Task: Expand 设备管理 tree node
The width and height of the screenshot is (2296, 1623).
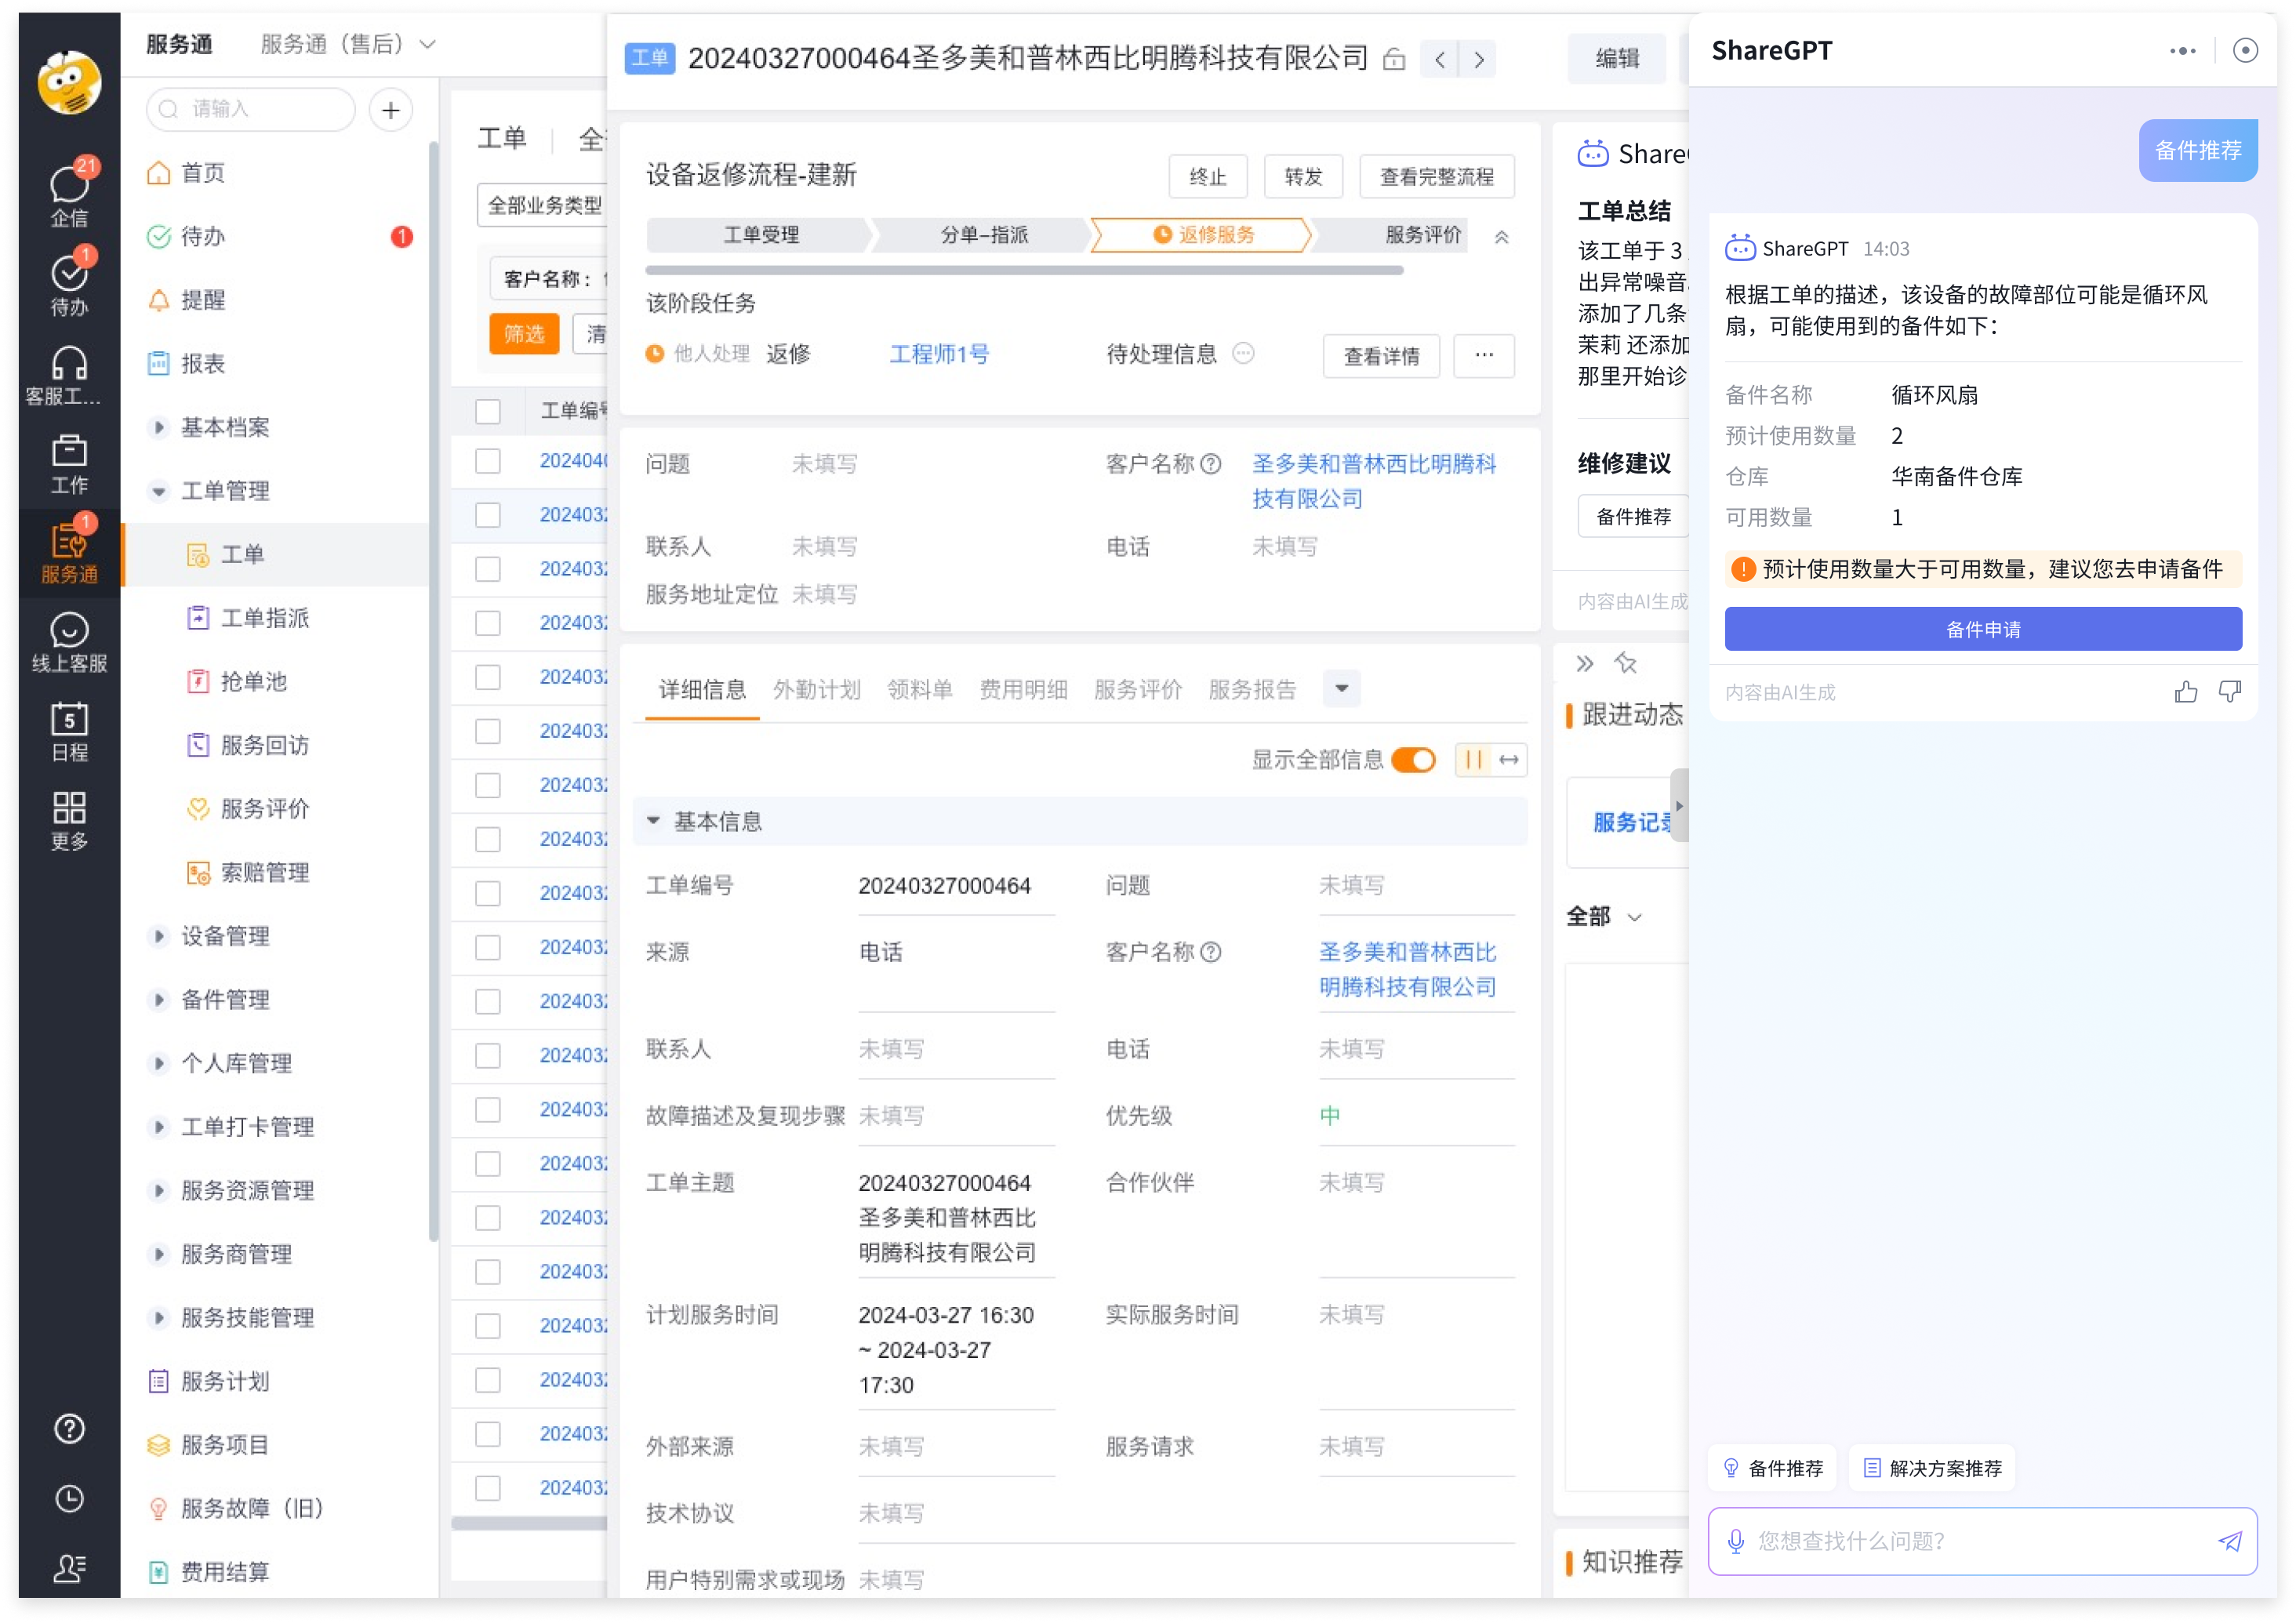Action: (x=158, y=936)
